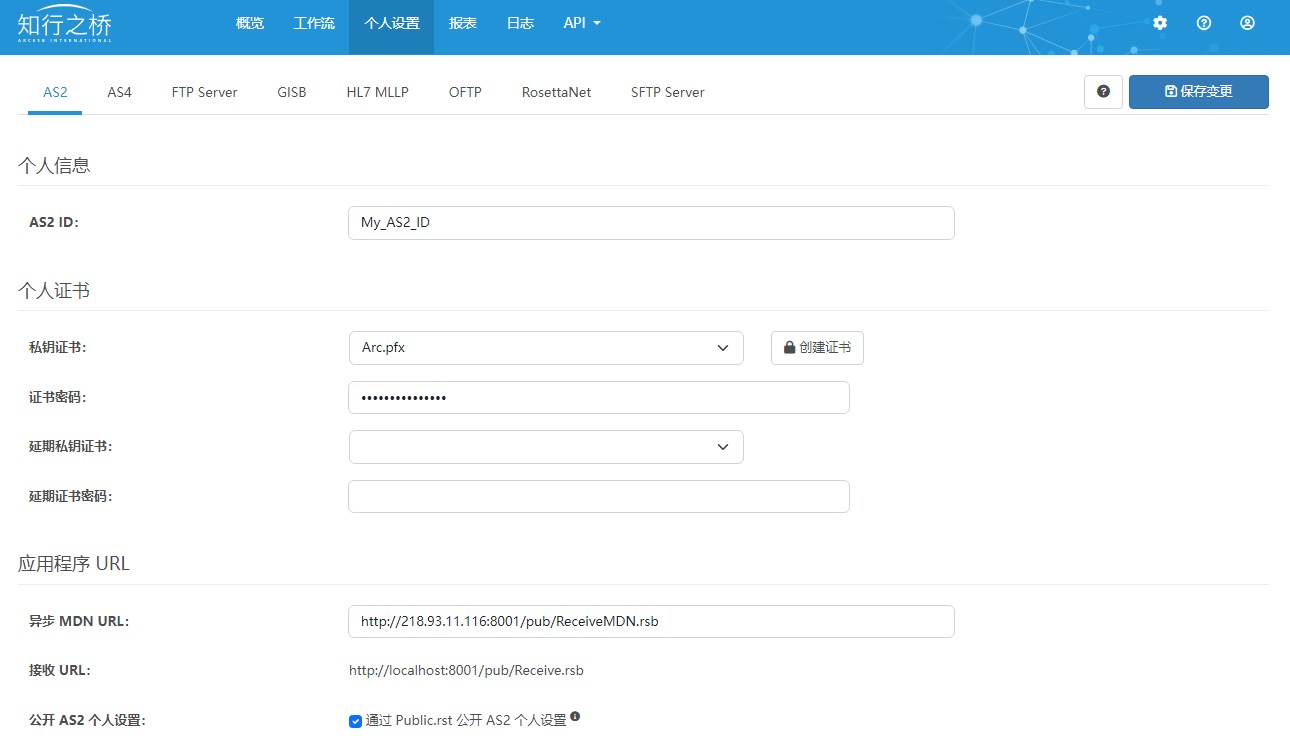Image resolution: width=1290 pixels, height=746 pixels.
Task: Go to 工作流 in top navigation
Action: (x=314, y=23)
